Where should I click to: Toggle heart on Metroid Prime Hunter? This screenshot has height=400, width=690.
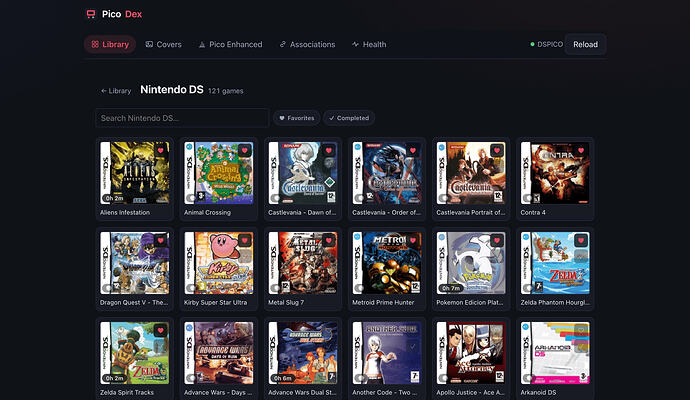[x=413, y=241]
